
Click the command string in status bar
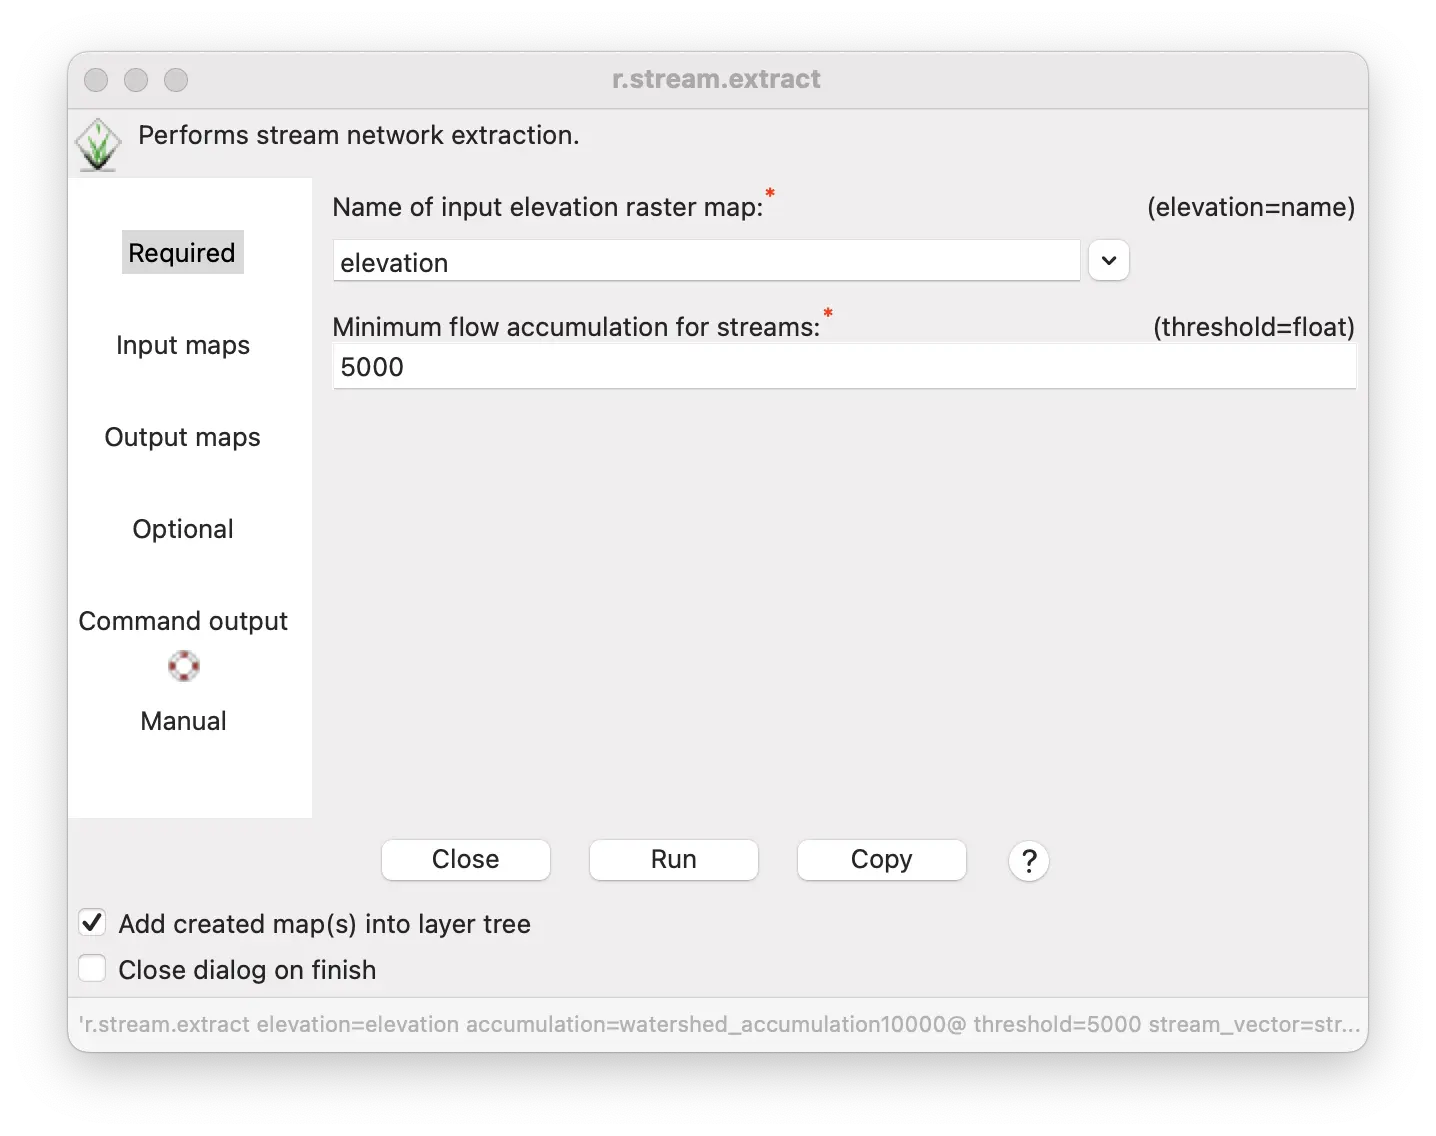tap(719, 1024)
